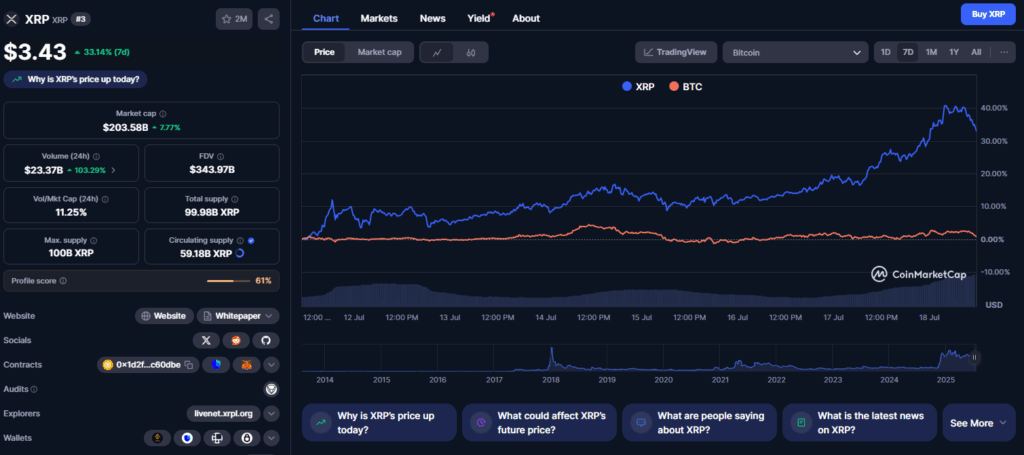Open the Markets tab

click(379, 18)
